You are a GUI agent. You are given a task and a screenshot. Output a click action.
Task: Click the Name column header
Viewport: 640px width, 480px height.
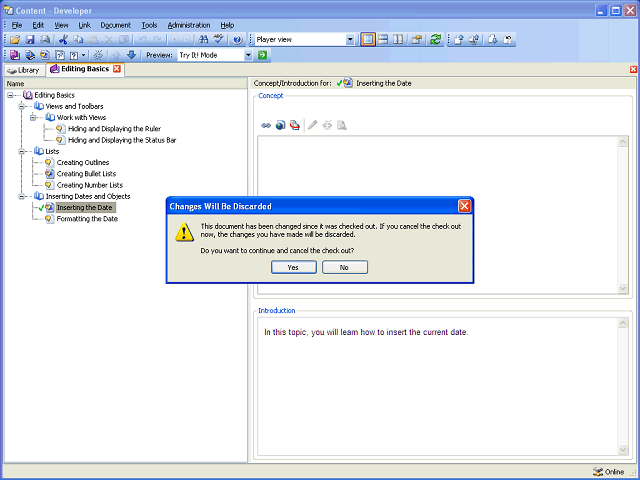(x=125, y=84)
